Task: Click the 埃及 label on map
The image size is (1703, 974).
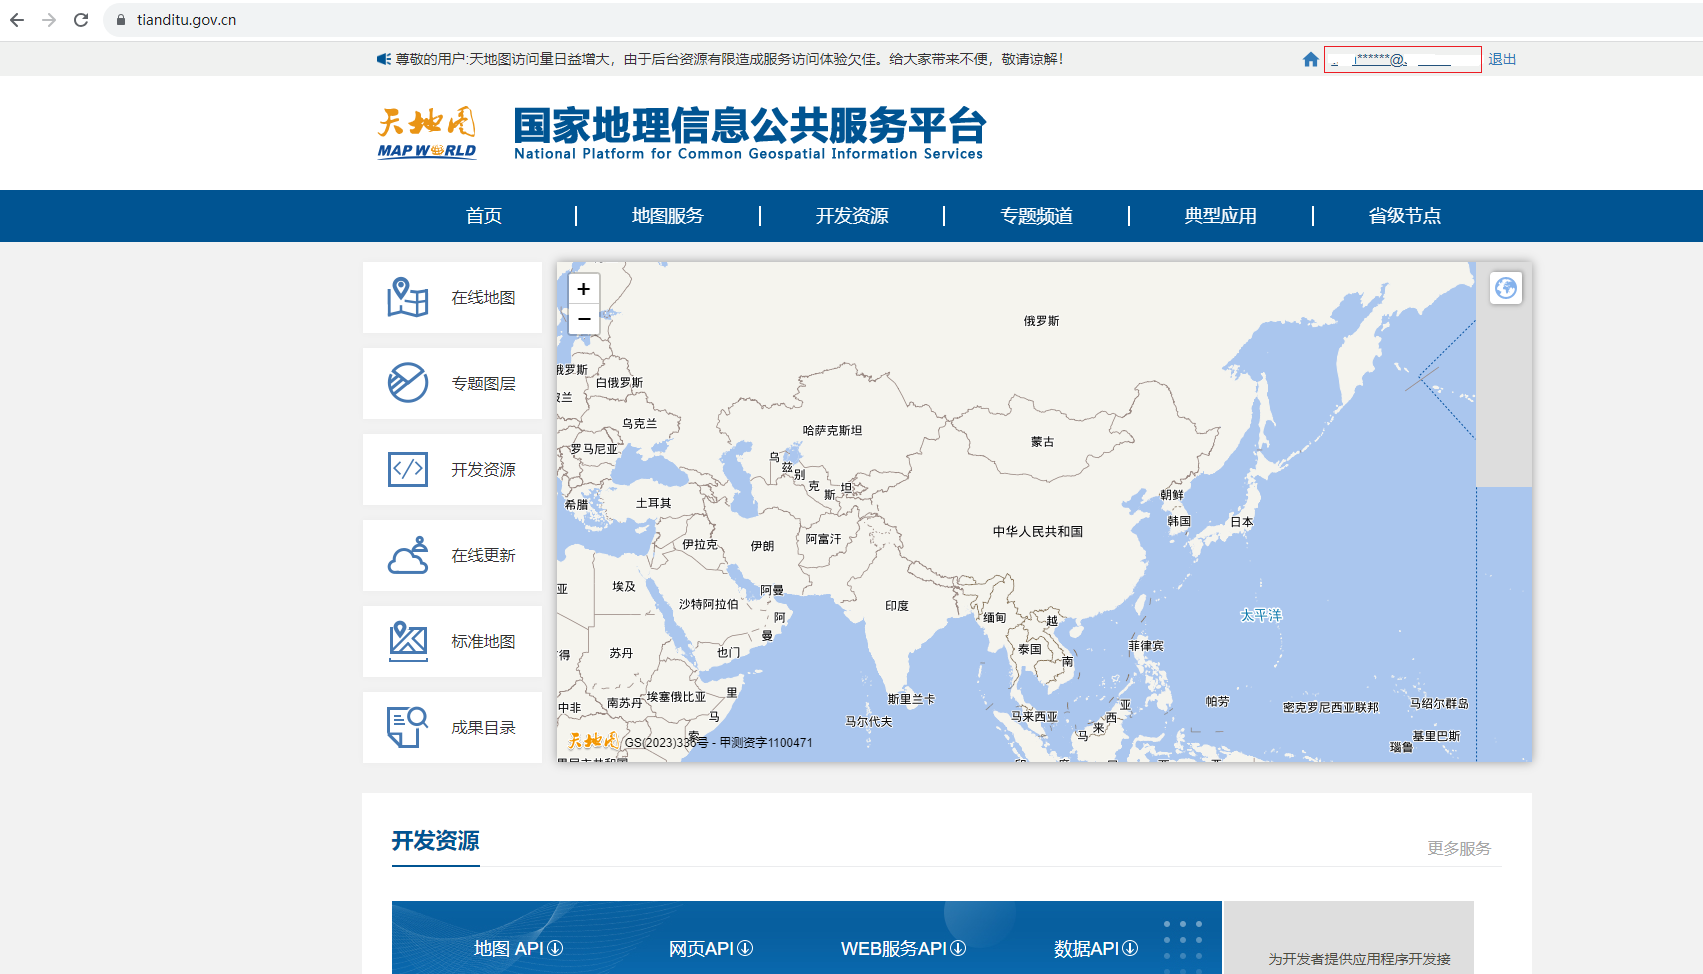Action: click(624, 586)
